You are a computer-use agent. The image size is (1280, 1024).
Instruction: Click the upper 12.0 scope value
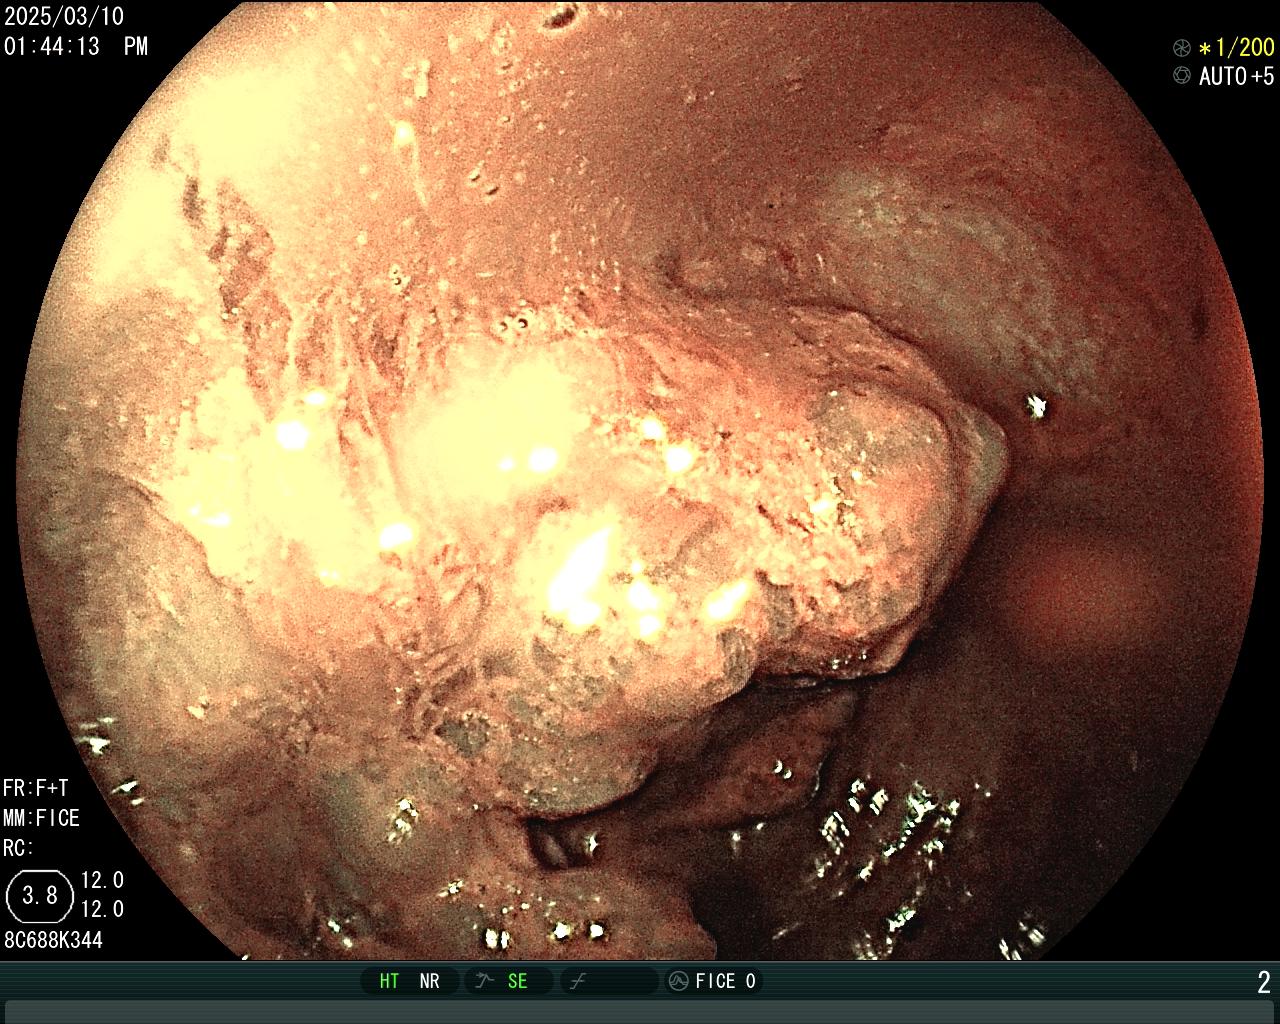(x=102, y=881)
